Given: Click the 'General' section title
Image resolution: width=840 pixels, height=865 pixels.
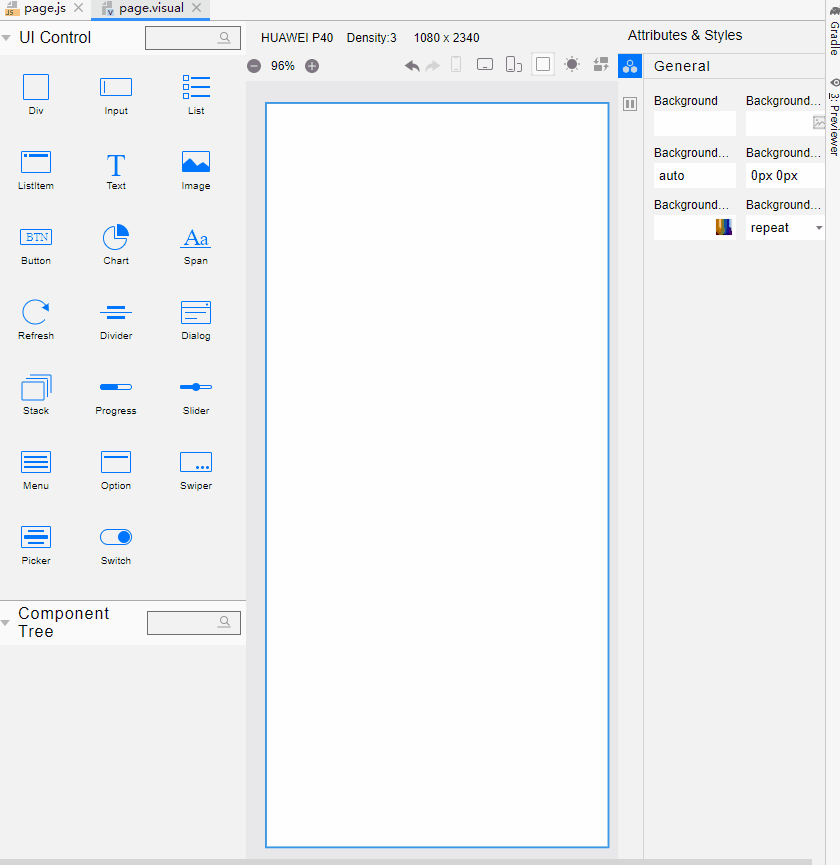Looking at the screenshot, I should pos(682,66).
